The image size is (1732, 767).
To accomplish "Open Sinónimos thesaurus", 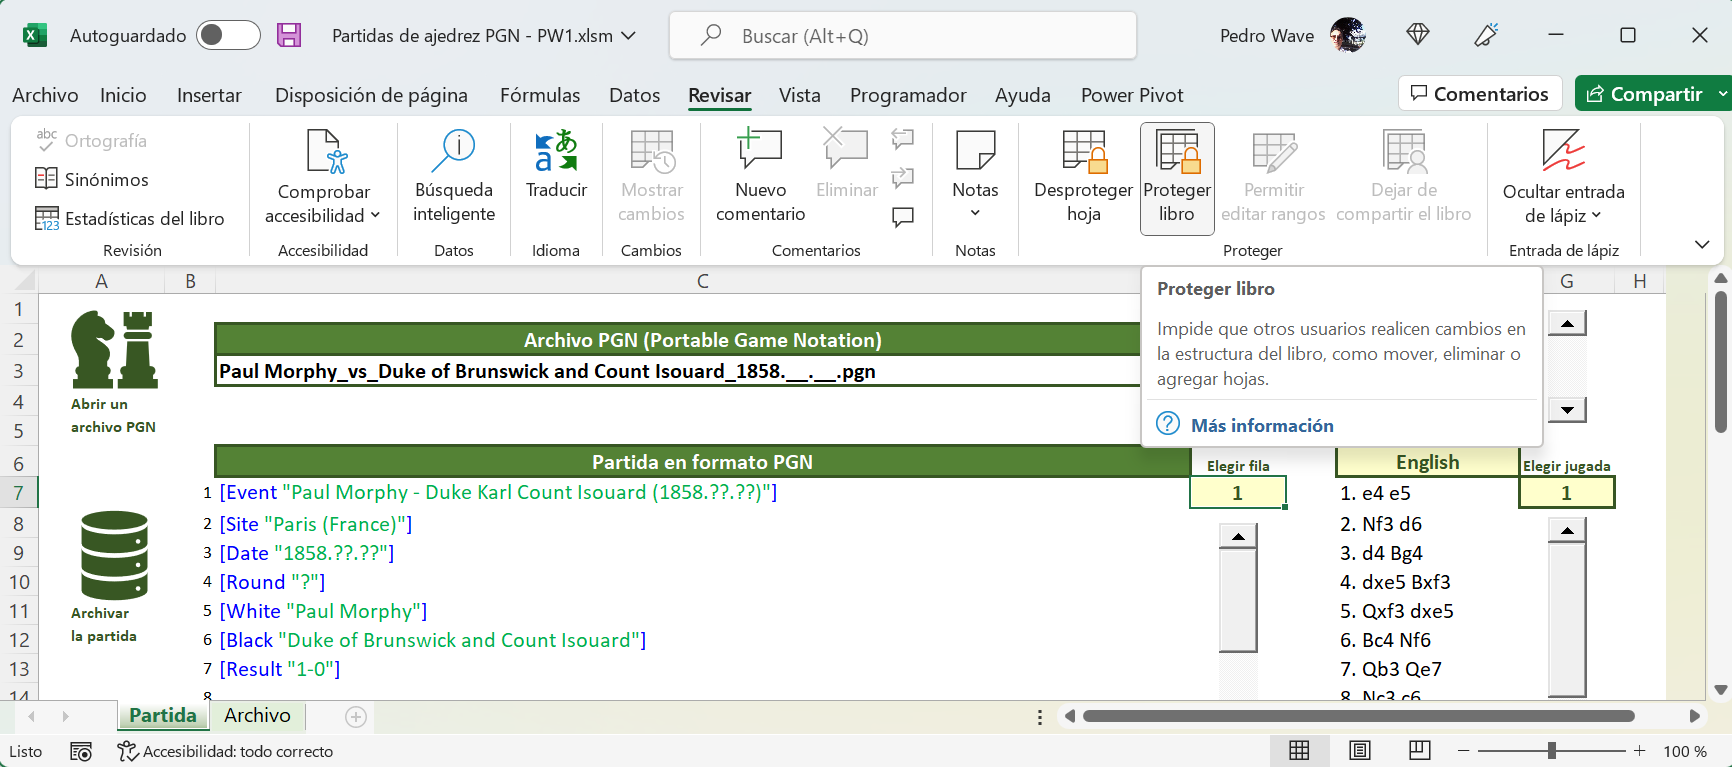I will tap(92, 179).
